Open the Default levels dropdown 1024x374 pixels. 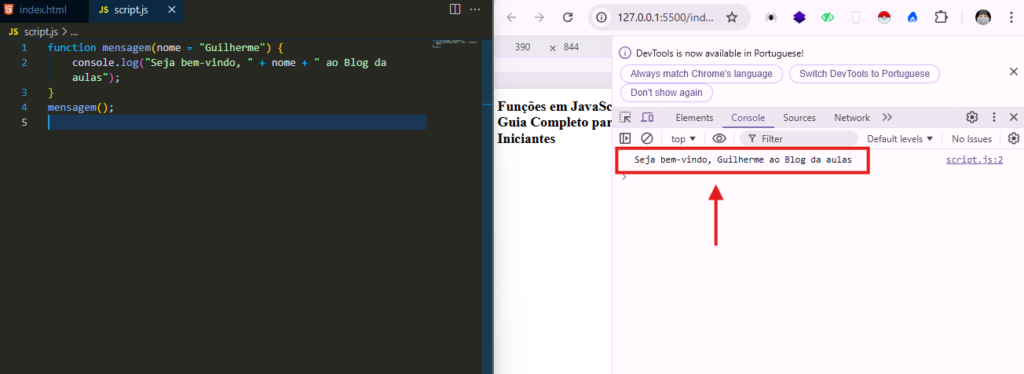coord(900,138)
